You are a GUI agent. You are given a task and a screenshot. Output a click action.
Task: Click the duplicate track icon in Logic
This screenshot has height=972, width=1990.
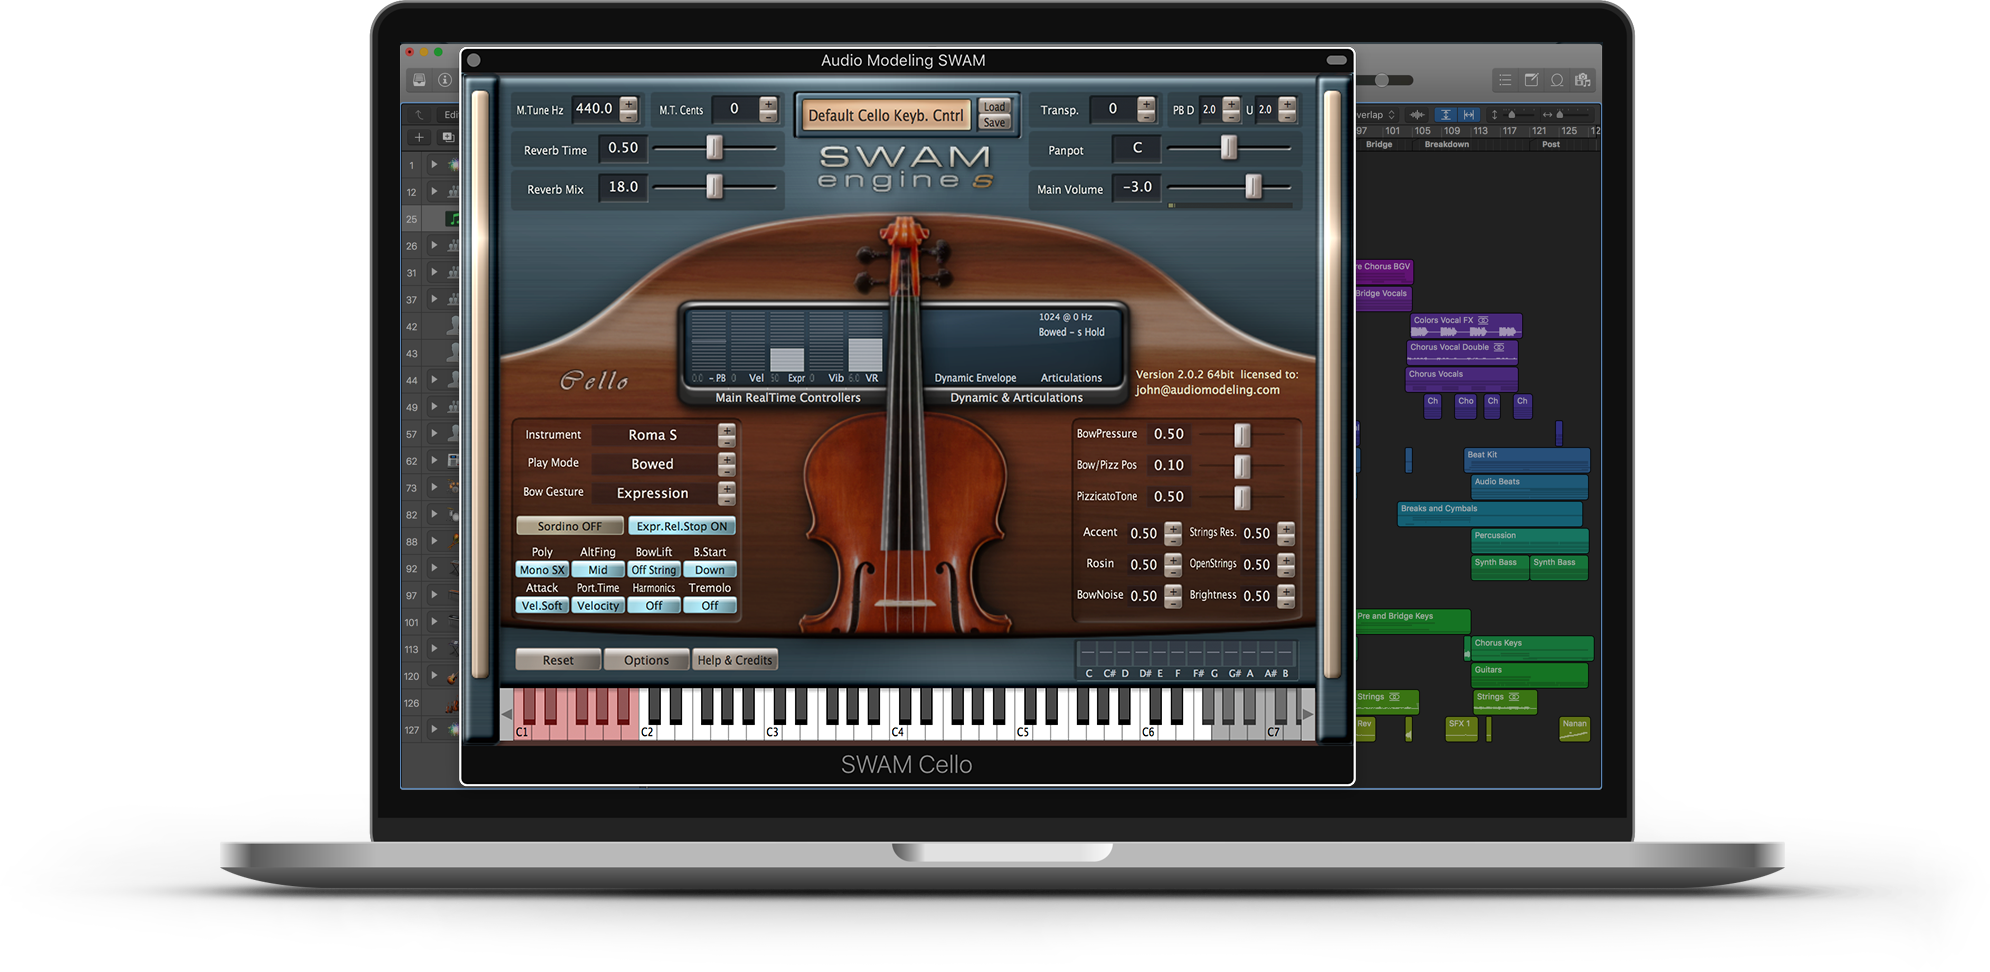point(448,137)
